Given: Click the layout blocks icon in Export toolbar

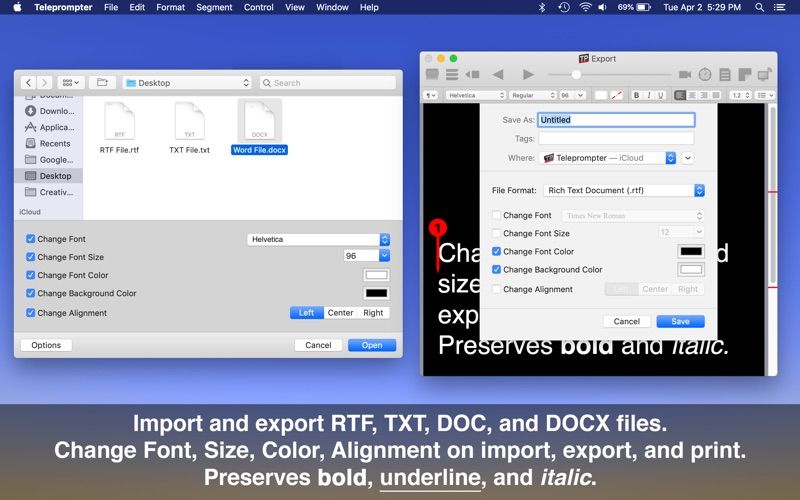Looking at the screenshot, I should (745, 74).
